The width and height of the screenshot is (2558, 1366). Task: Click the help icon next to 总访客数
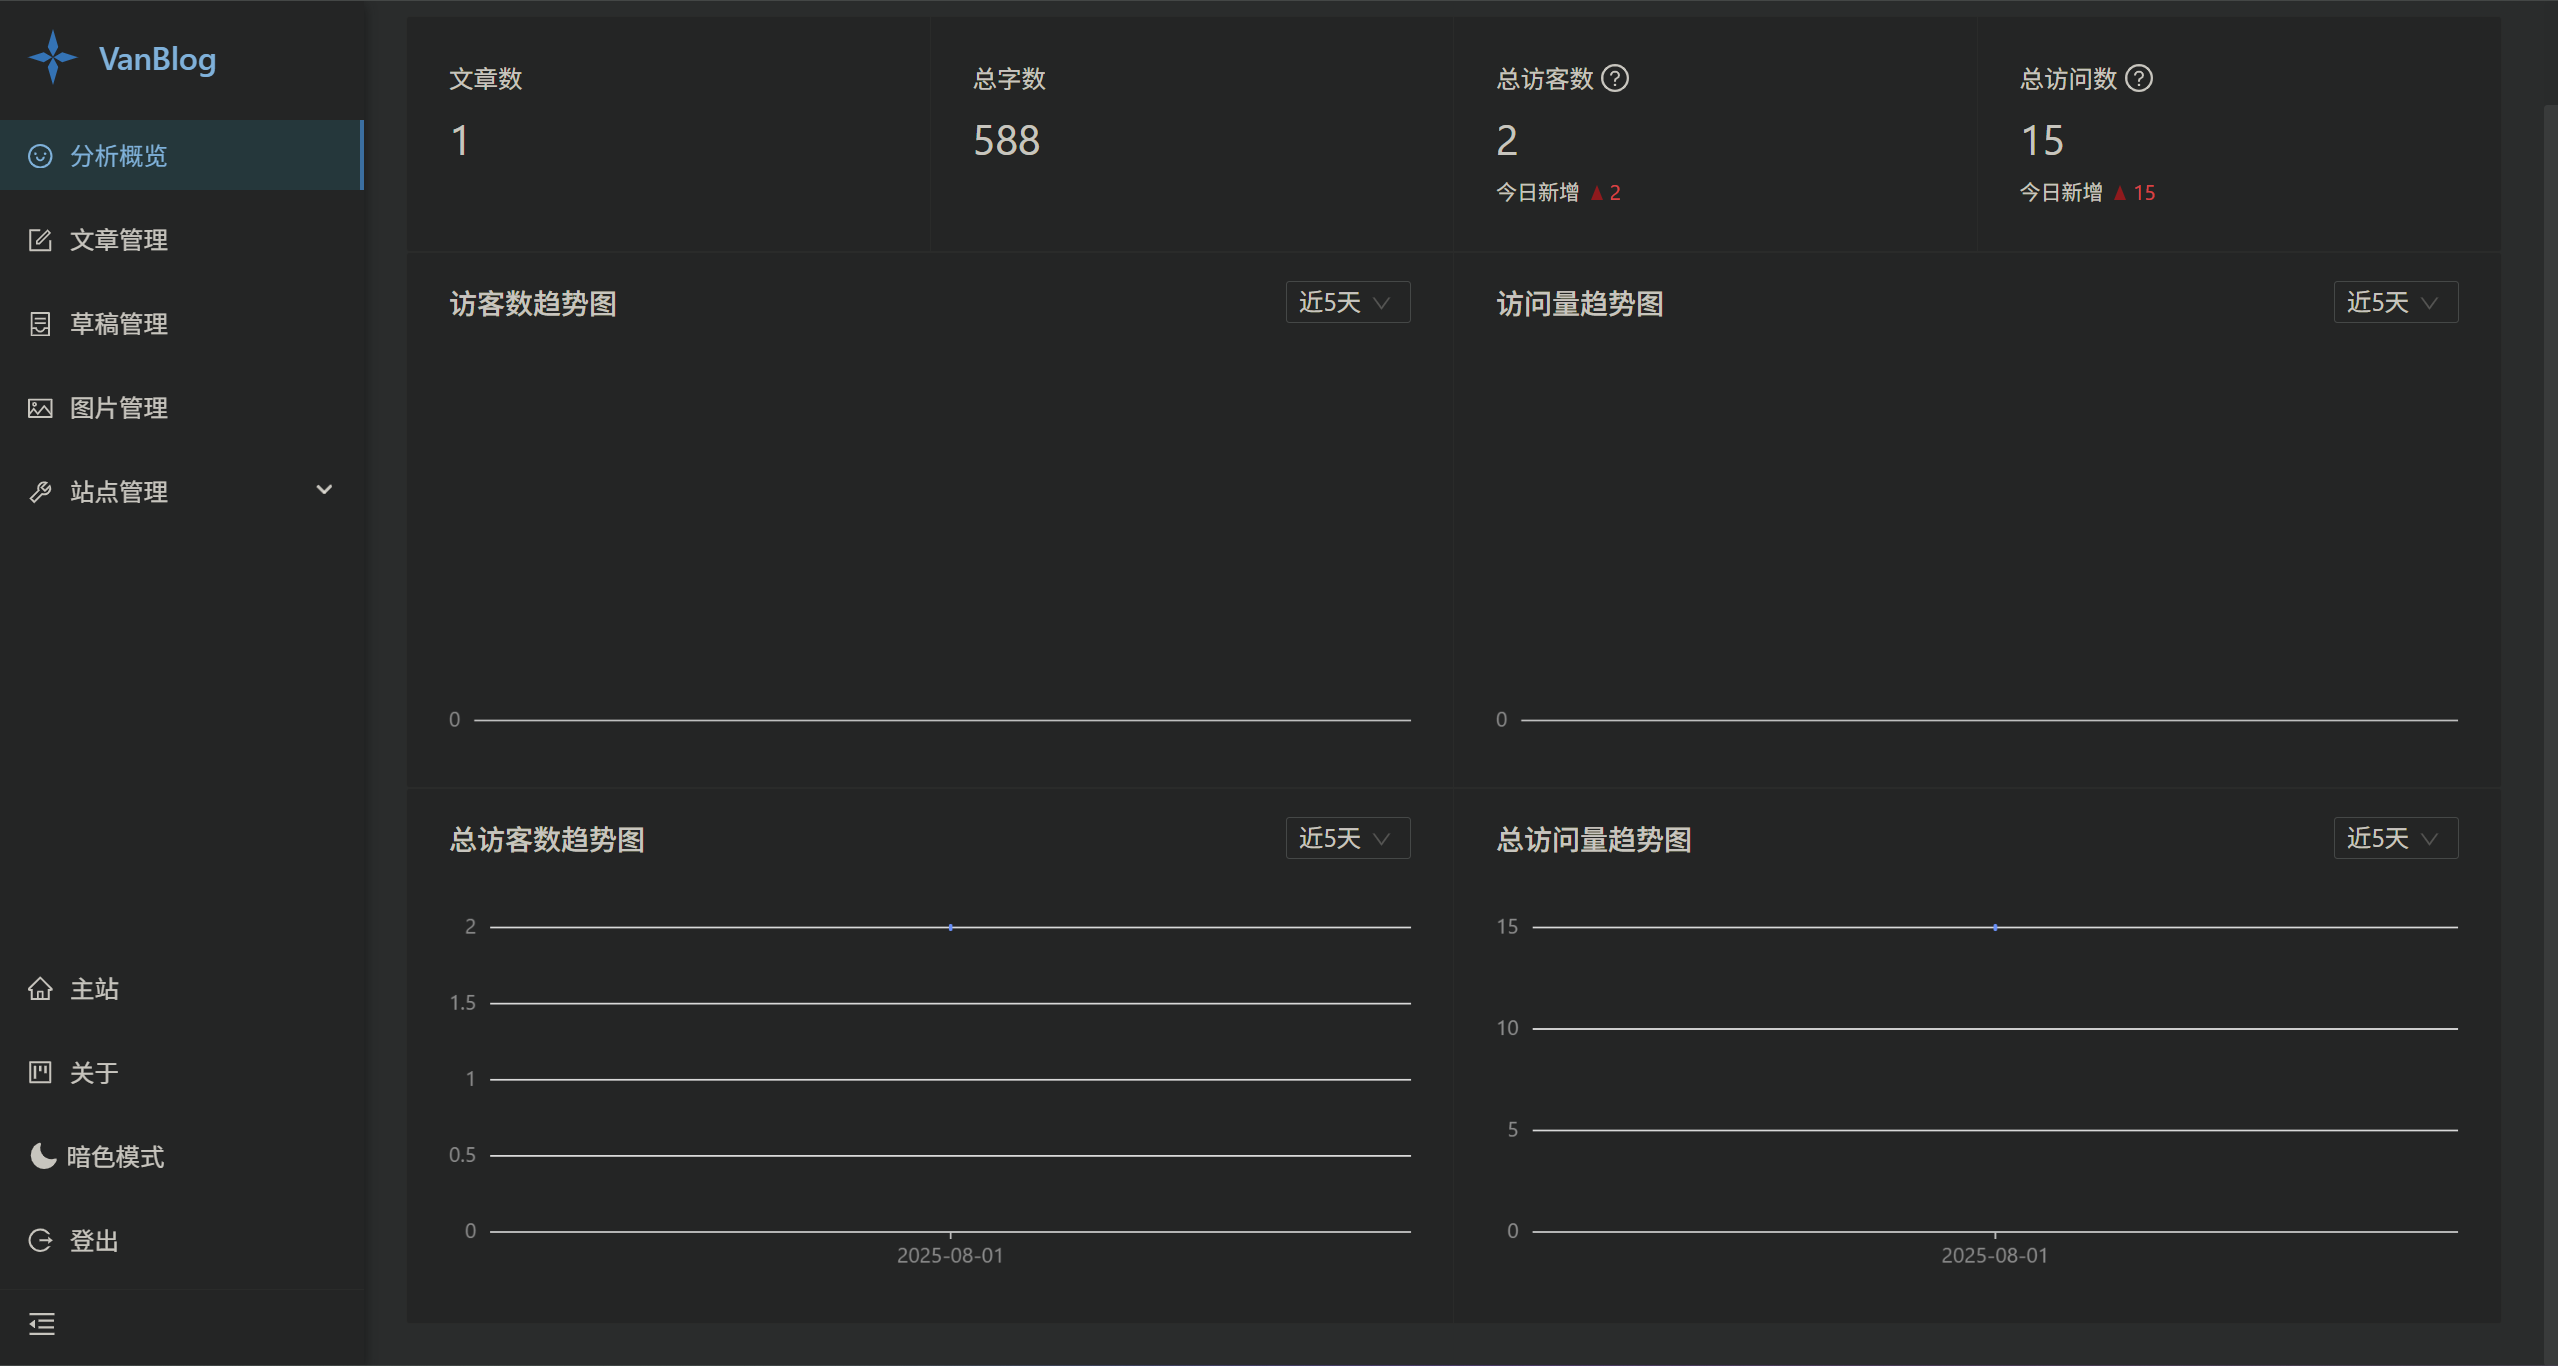[x=1615, y=78]
